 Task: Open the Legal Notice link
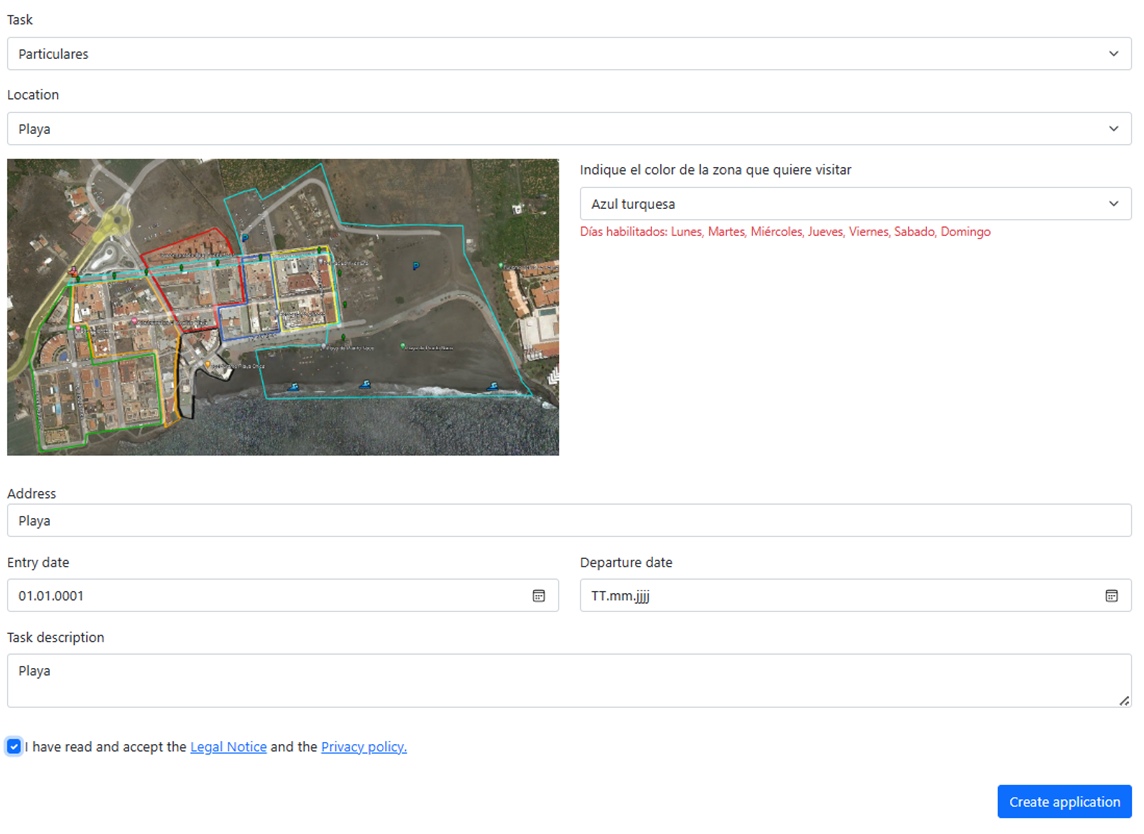coord(228,747)
